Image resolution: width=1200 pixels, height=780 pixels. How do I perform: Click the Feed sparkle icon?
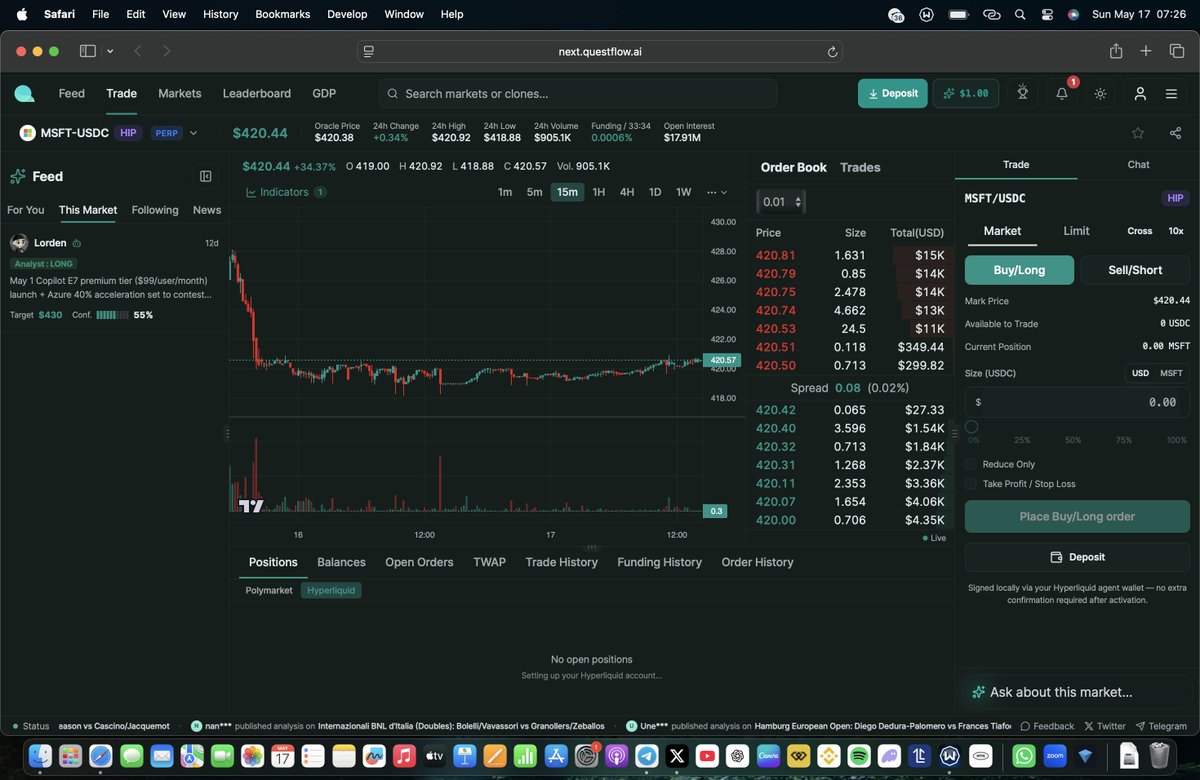pyautogui.click(x=18, y=176)
